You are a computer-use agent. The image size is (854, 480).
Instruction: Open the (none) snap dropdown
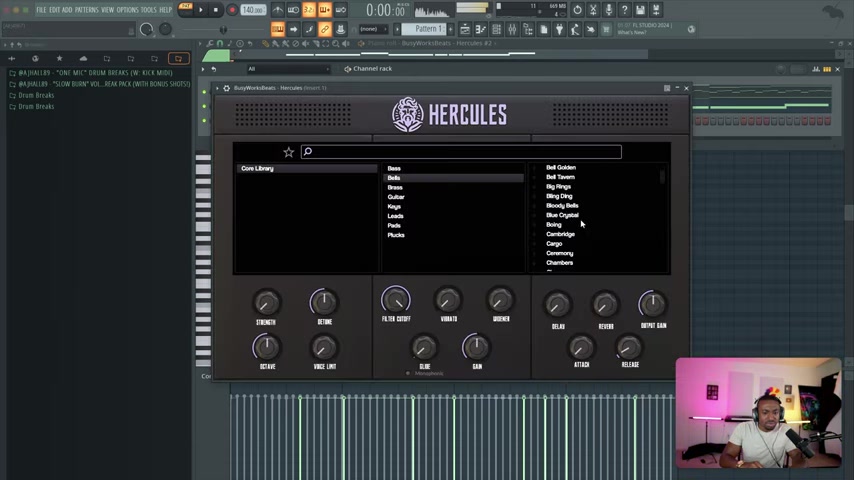(x=373, y=29)
